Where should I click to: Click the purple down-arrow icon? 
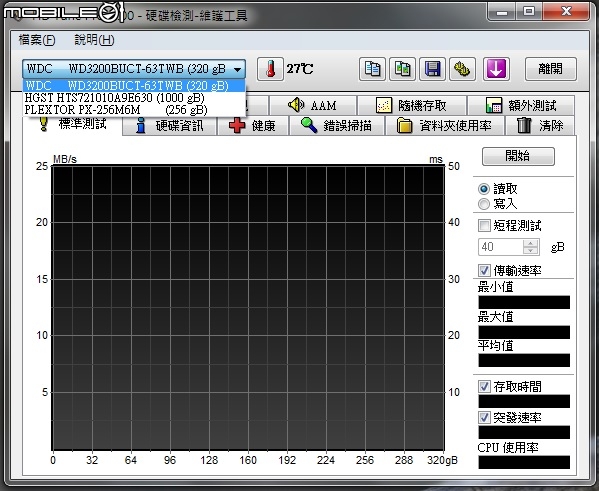496,69
